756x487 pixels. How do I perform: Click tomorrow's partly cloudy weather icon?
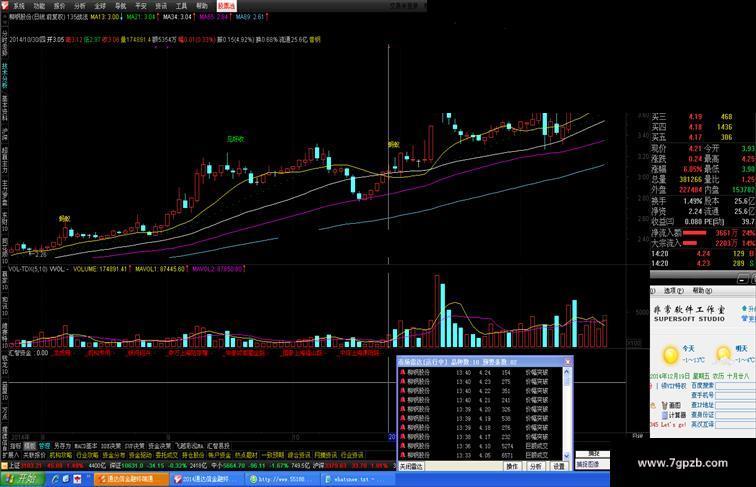[723, 355]
